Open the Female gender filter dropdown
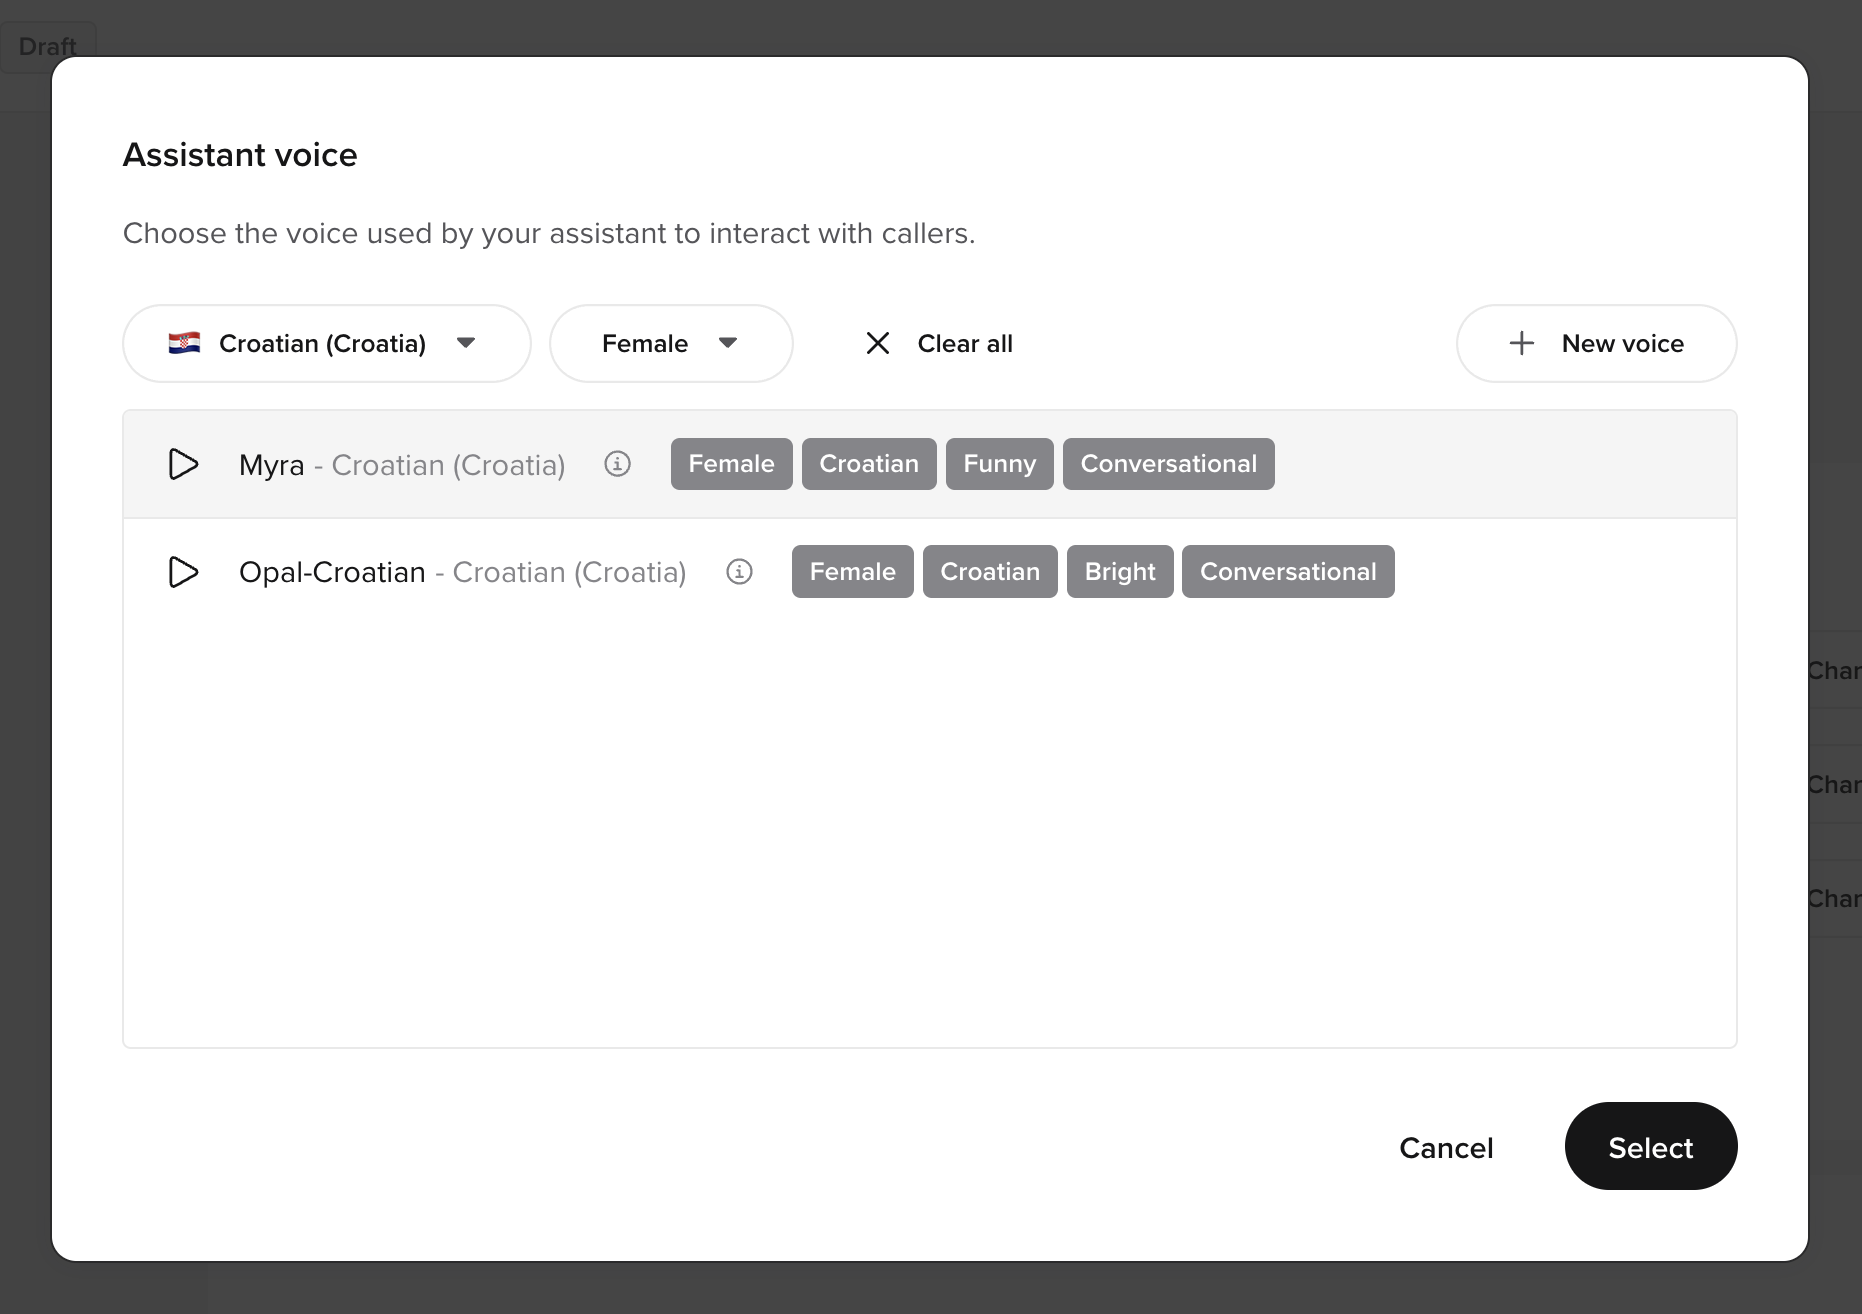The image size is (1862, 1314). (670, 343)
